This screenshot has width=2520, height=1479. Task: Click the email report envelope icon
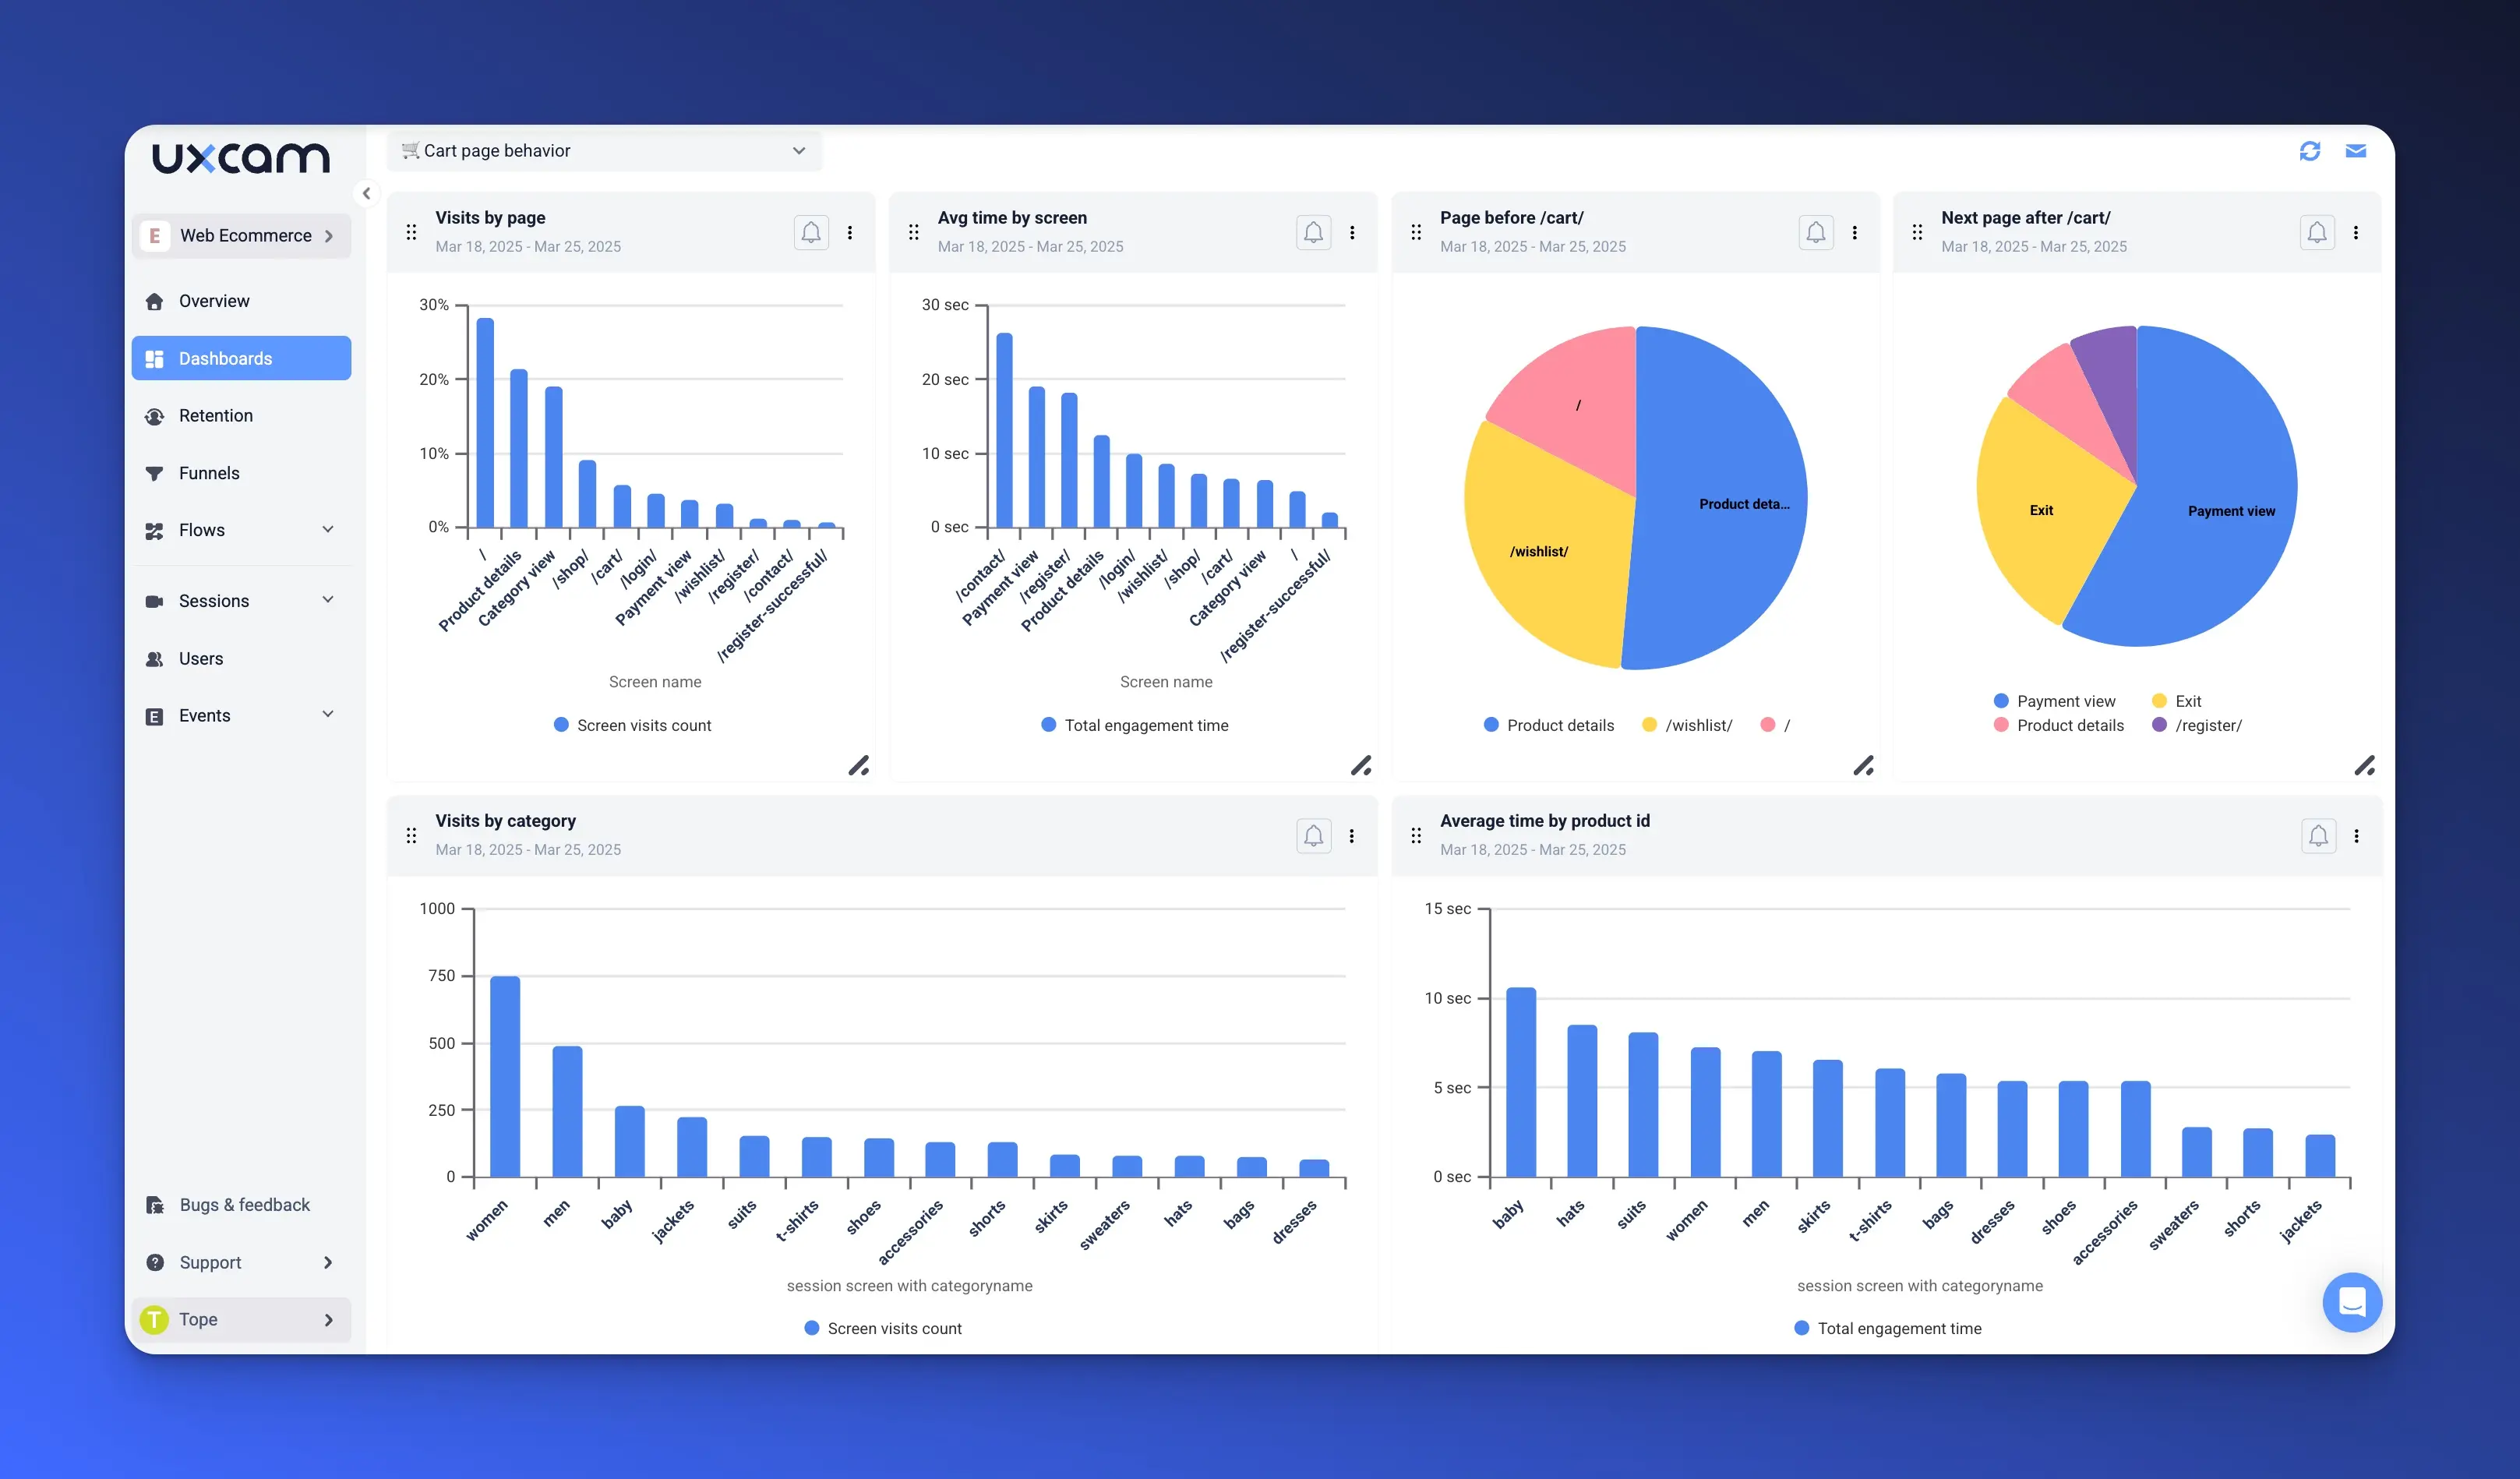click(x=2355, y=151)
